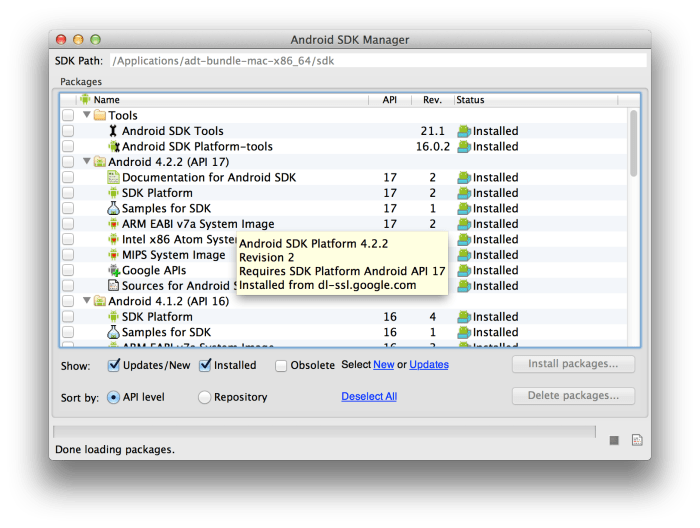Check the Documentation for Android SDK checkbox
This screenshot has width=700, height=528.
point(68,177)
